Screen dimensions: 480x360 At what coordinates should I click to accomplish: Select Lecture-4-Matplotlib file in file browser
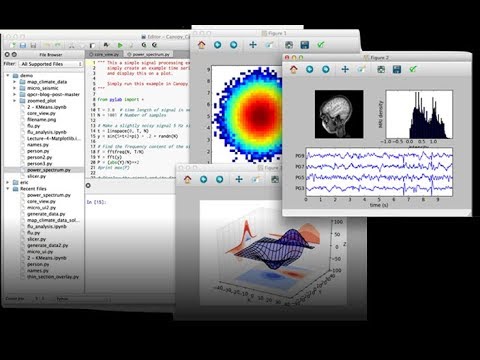54,138
